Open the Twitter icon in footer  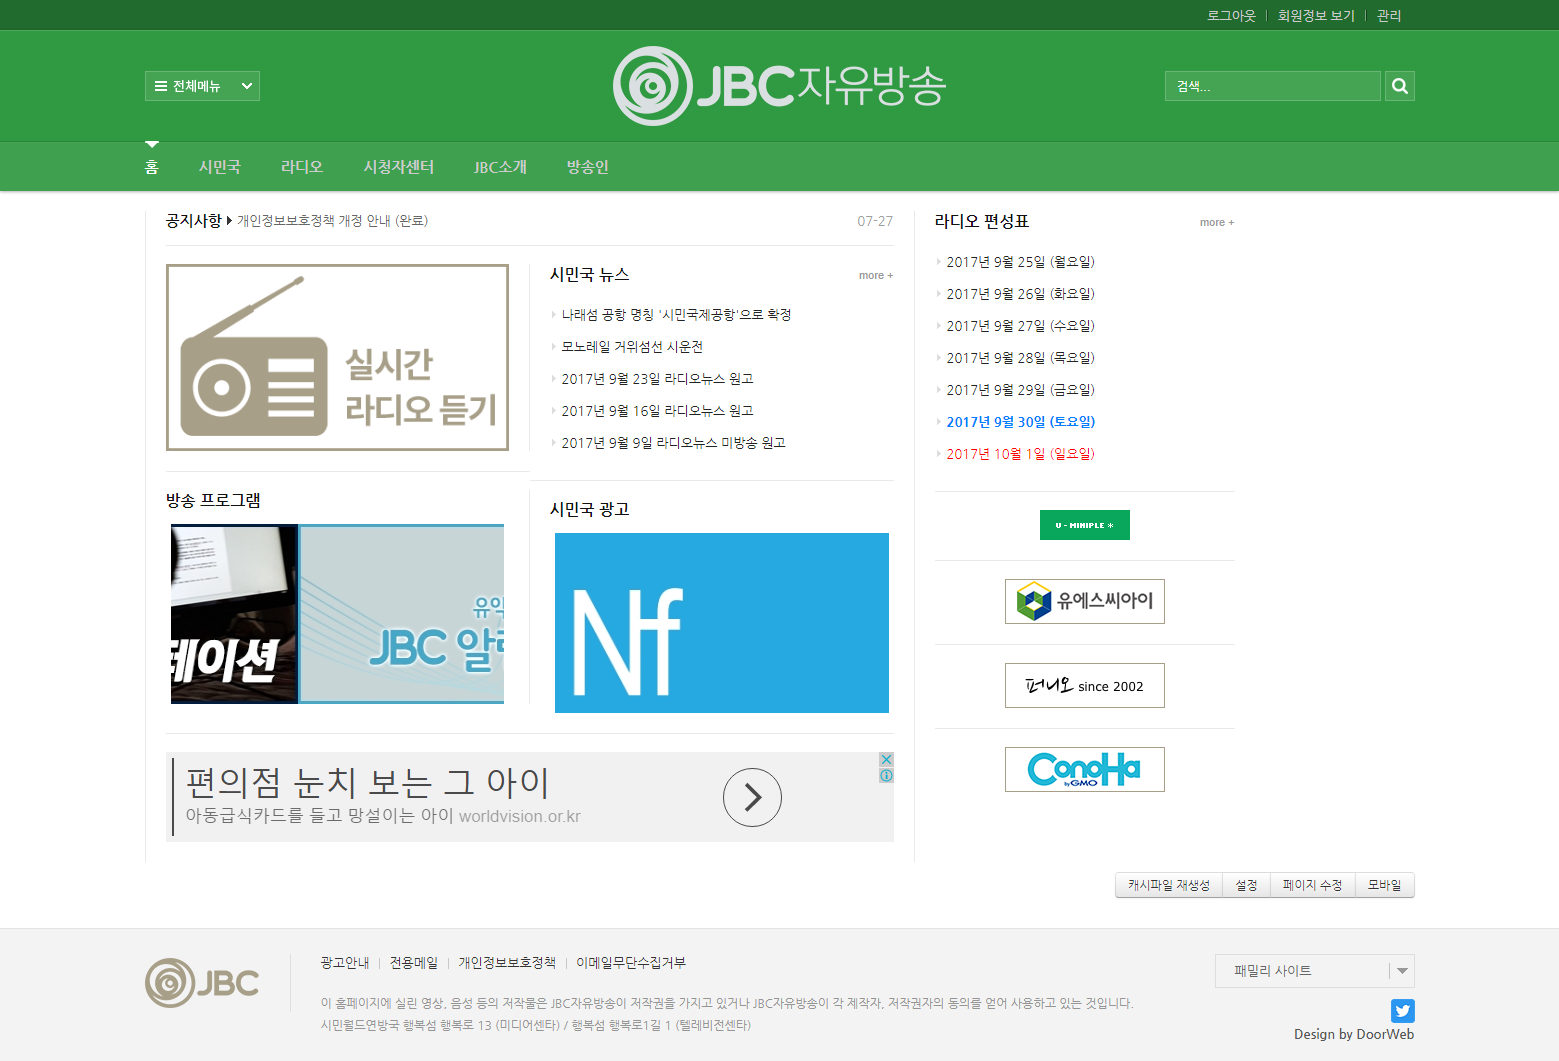pos(1402,1011)
